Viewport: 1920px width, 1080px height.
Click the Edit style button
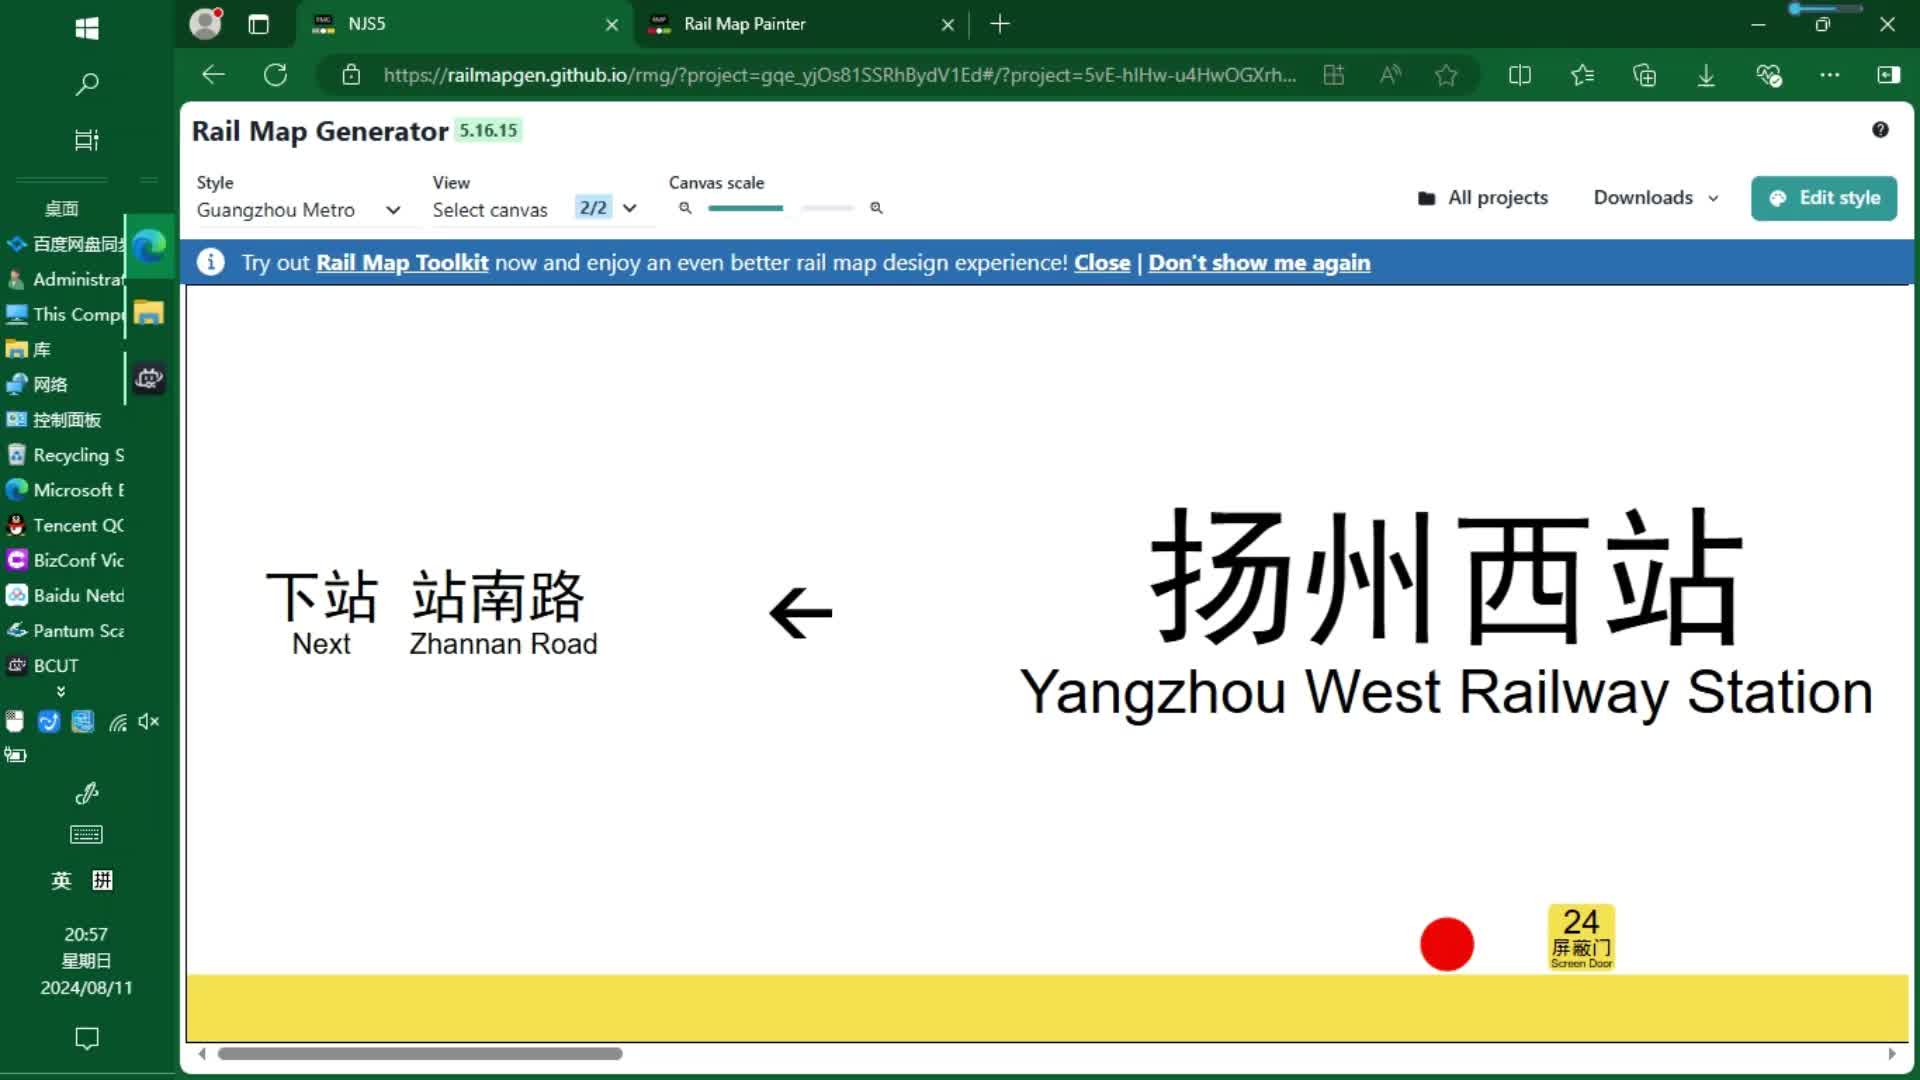(x=1823, y=198)
